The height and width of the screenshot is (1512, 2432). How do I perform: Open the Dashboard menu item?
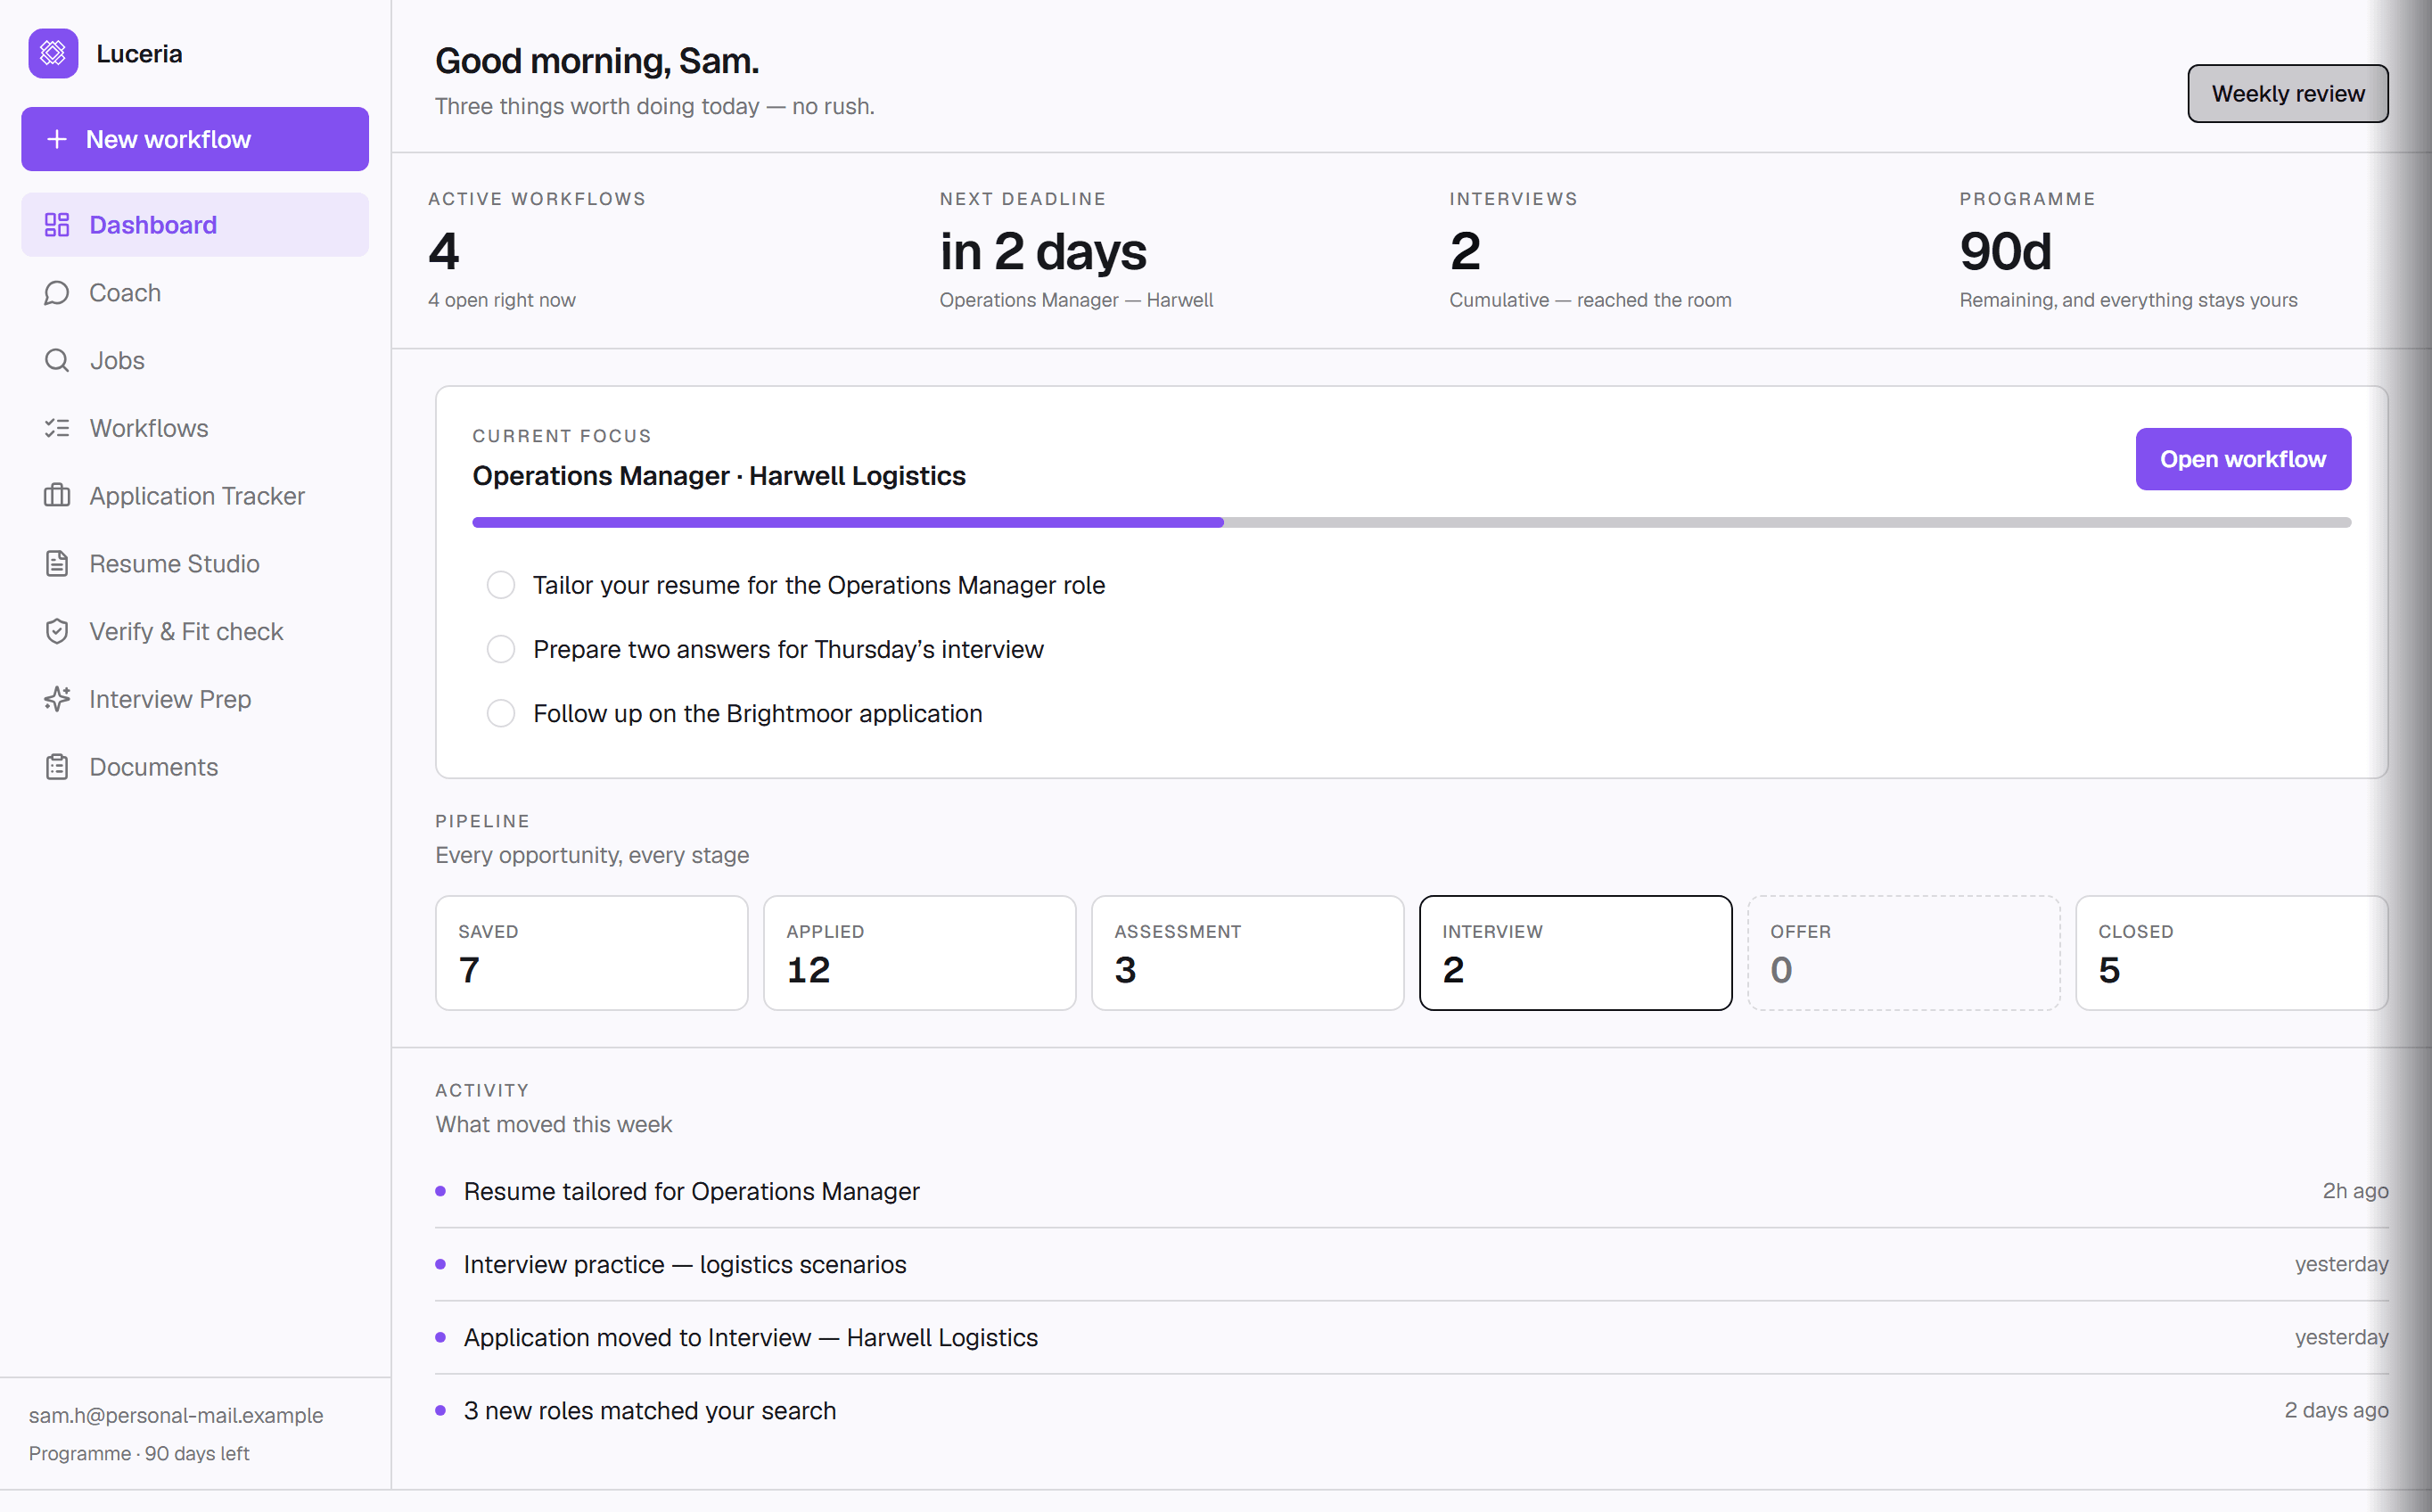195,225
